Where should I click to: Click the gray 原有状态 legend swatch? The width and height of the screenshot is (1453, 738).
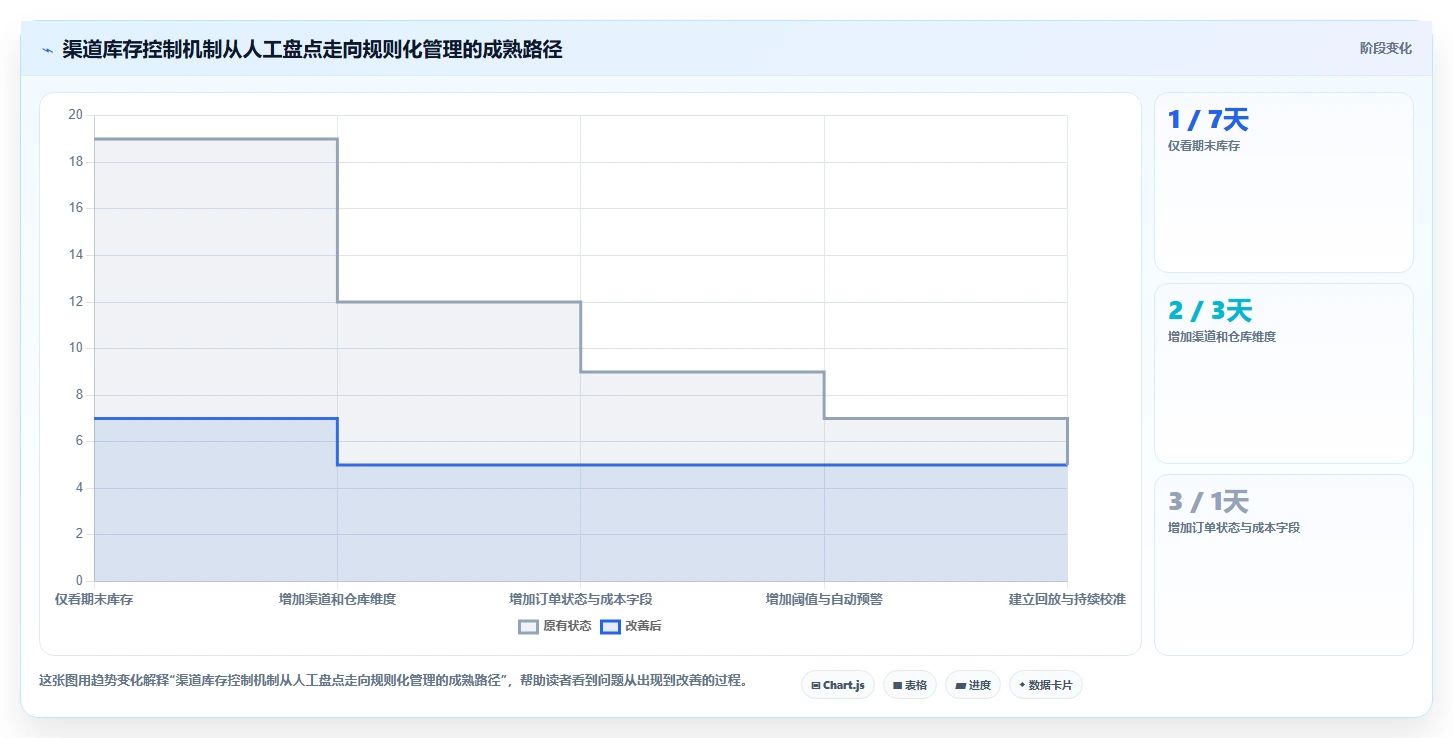[529, 626]
